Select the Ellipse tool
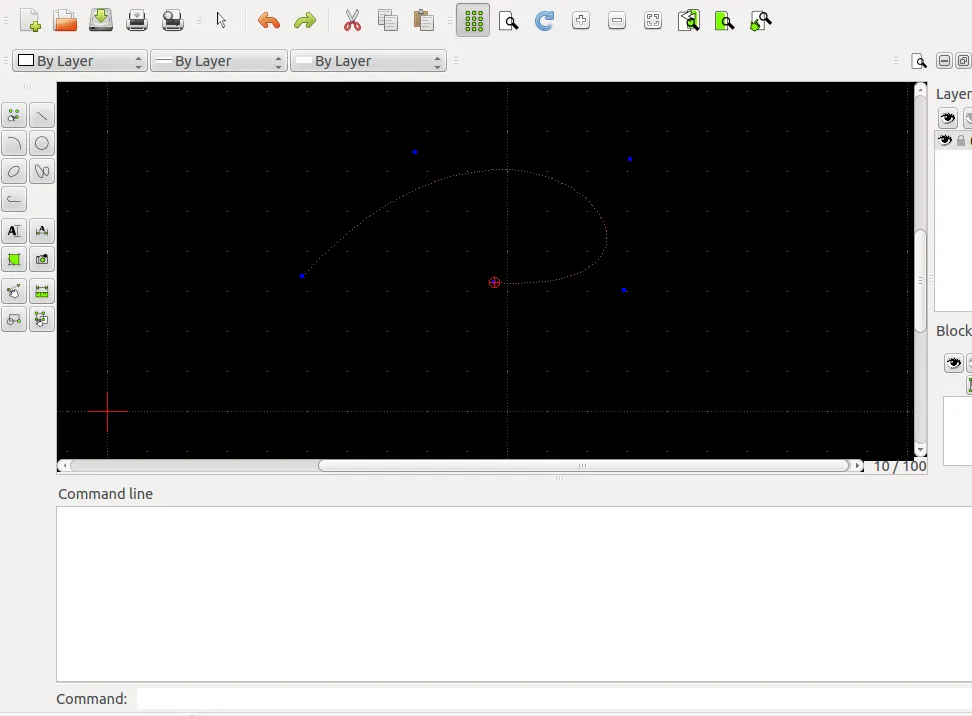 click(x=13, y=171)
